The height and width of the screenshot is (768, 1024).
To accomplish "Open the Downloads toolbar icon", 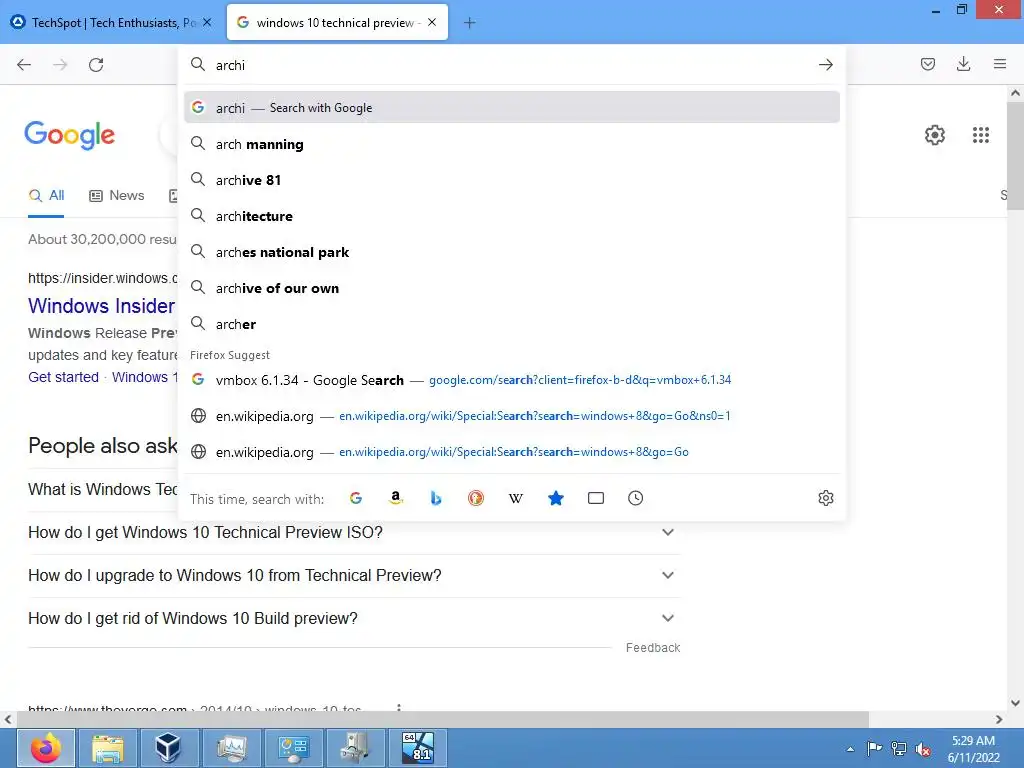I will [x=963, y=64].
